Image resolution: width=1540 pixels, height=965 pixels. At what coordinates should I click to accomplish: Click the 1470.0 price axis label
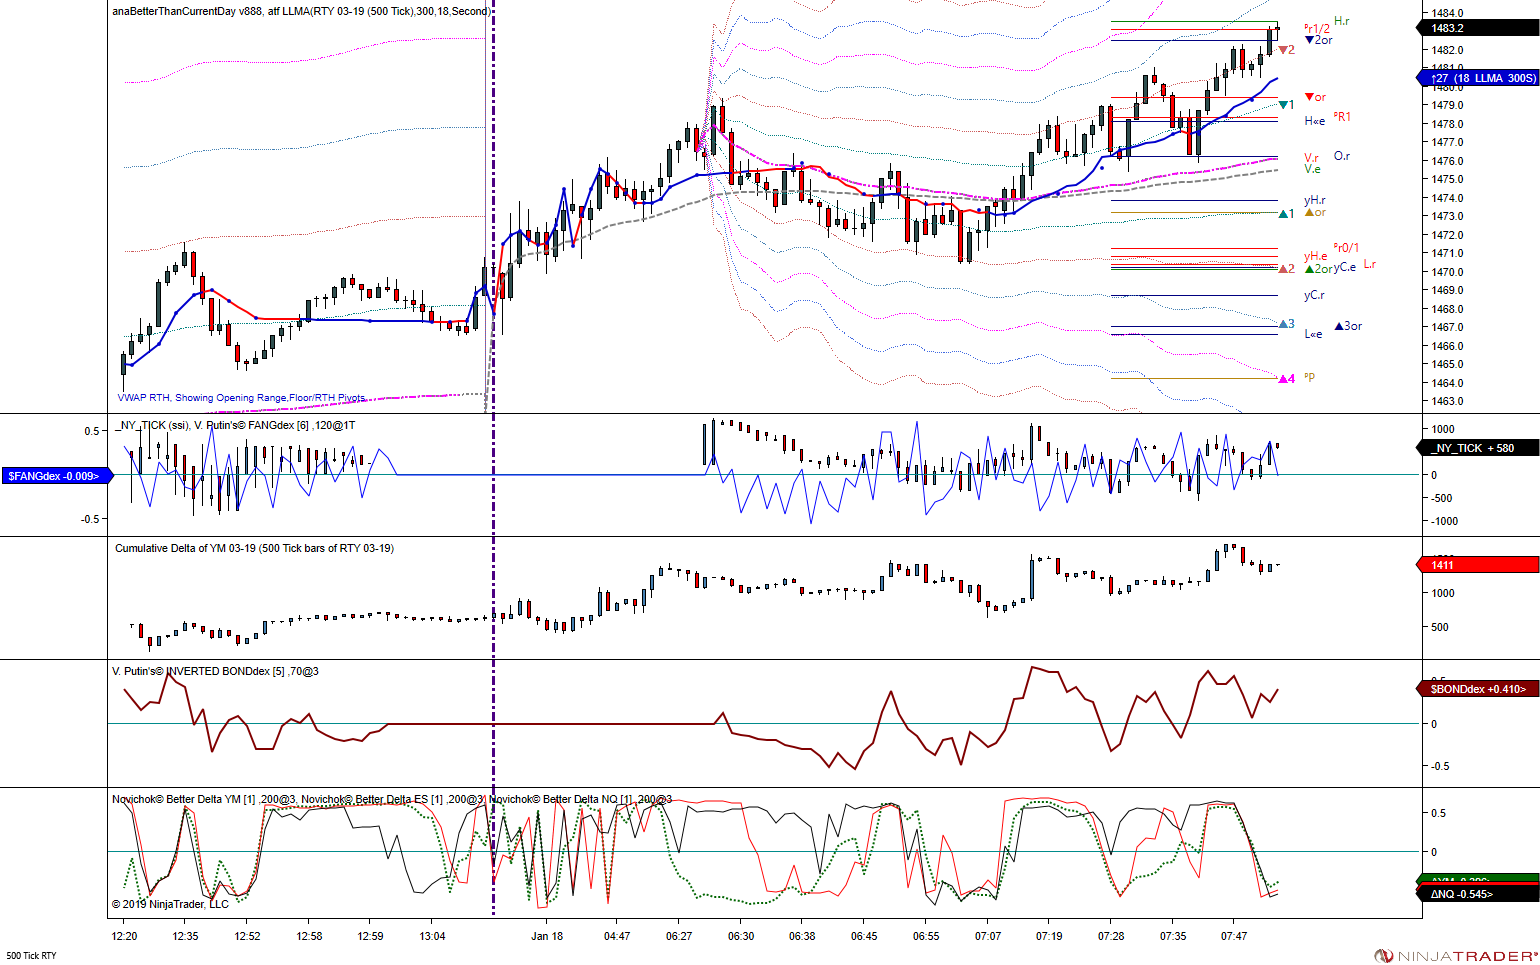tap(1448, 272)
